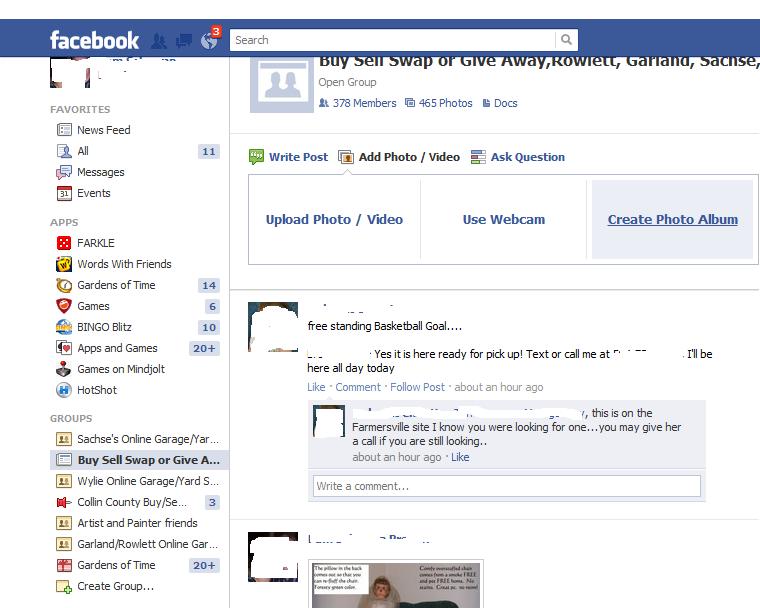
Task: Click the about an hour ago post timestamp
Action: pos(499,387)
